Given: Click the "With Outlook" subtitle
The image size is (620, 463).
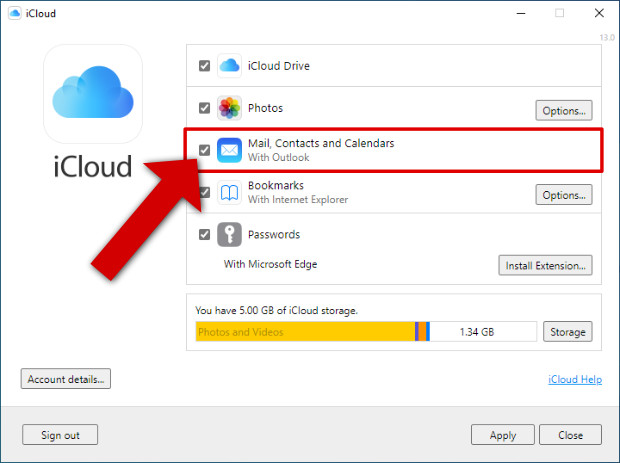Looking at the screenshot, I should coord(278,157).
